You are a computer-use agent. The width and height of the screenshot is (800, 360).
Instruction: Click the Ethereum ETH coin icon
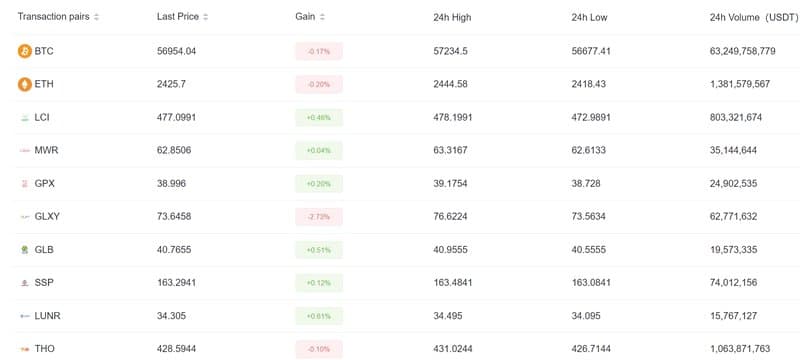pyautogui.click(x=24, y=84)
